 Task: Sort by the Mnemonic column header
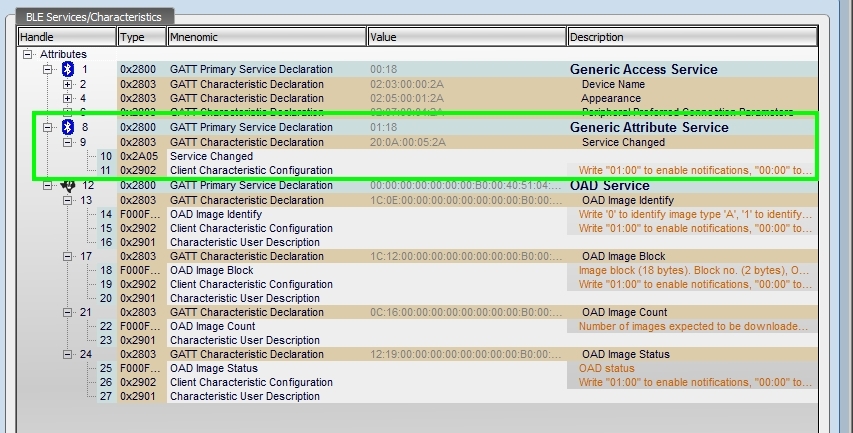[x=267, y=37]
